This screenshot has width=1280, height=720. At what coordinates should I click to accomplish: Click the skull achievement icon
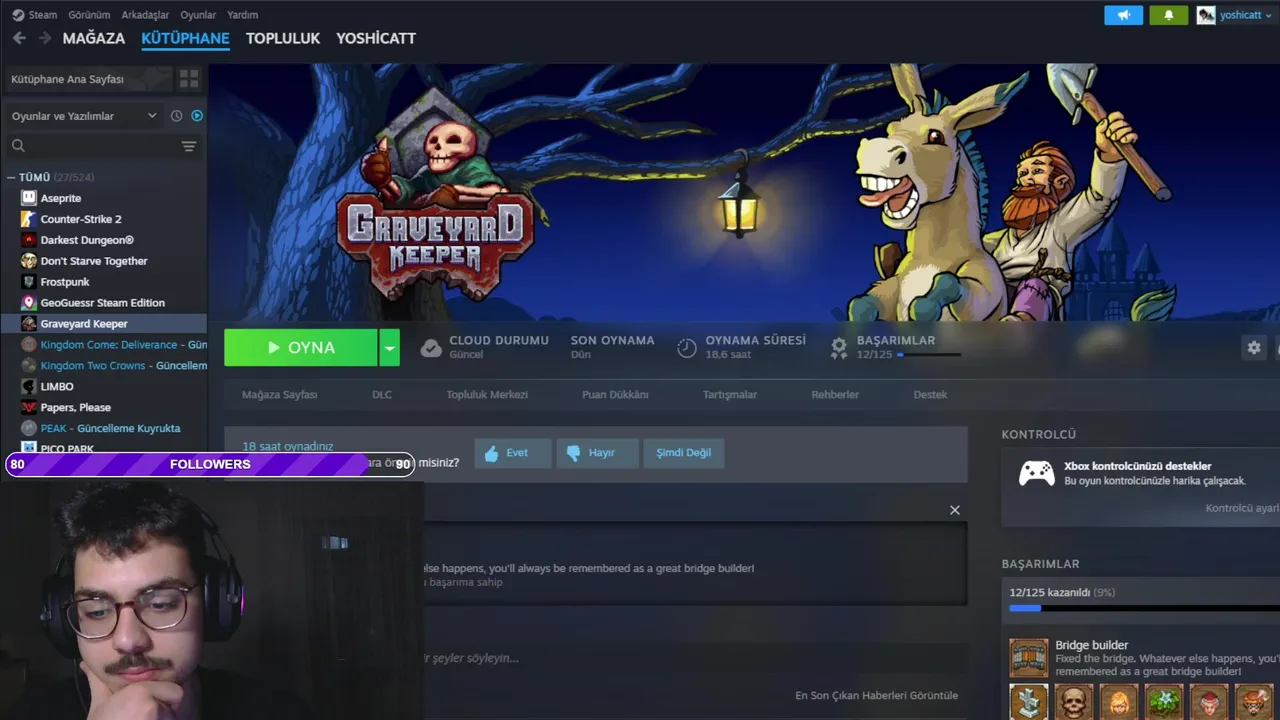pos(1074,702)
